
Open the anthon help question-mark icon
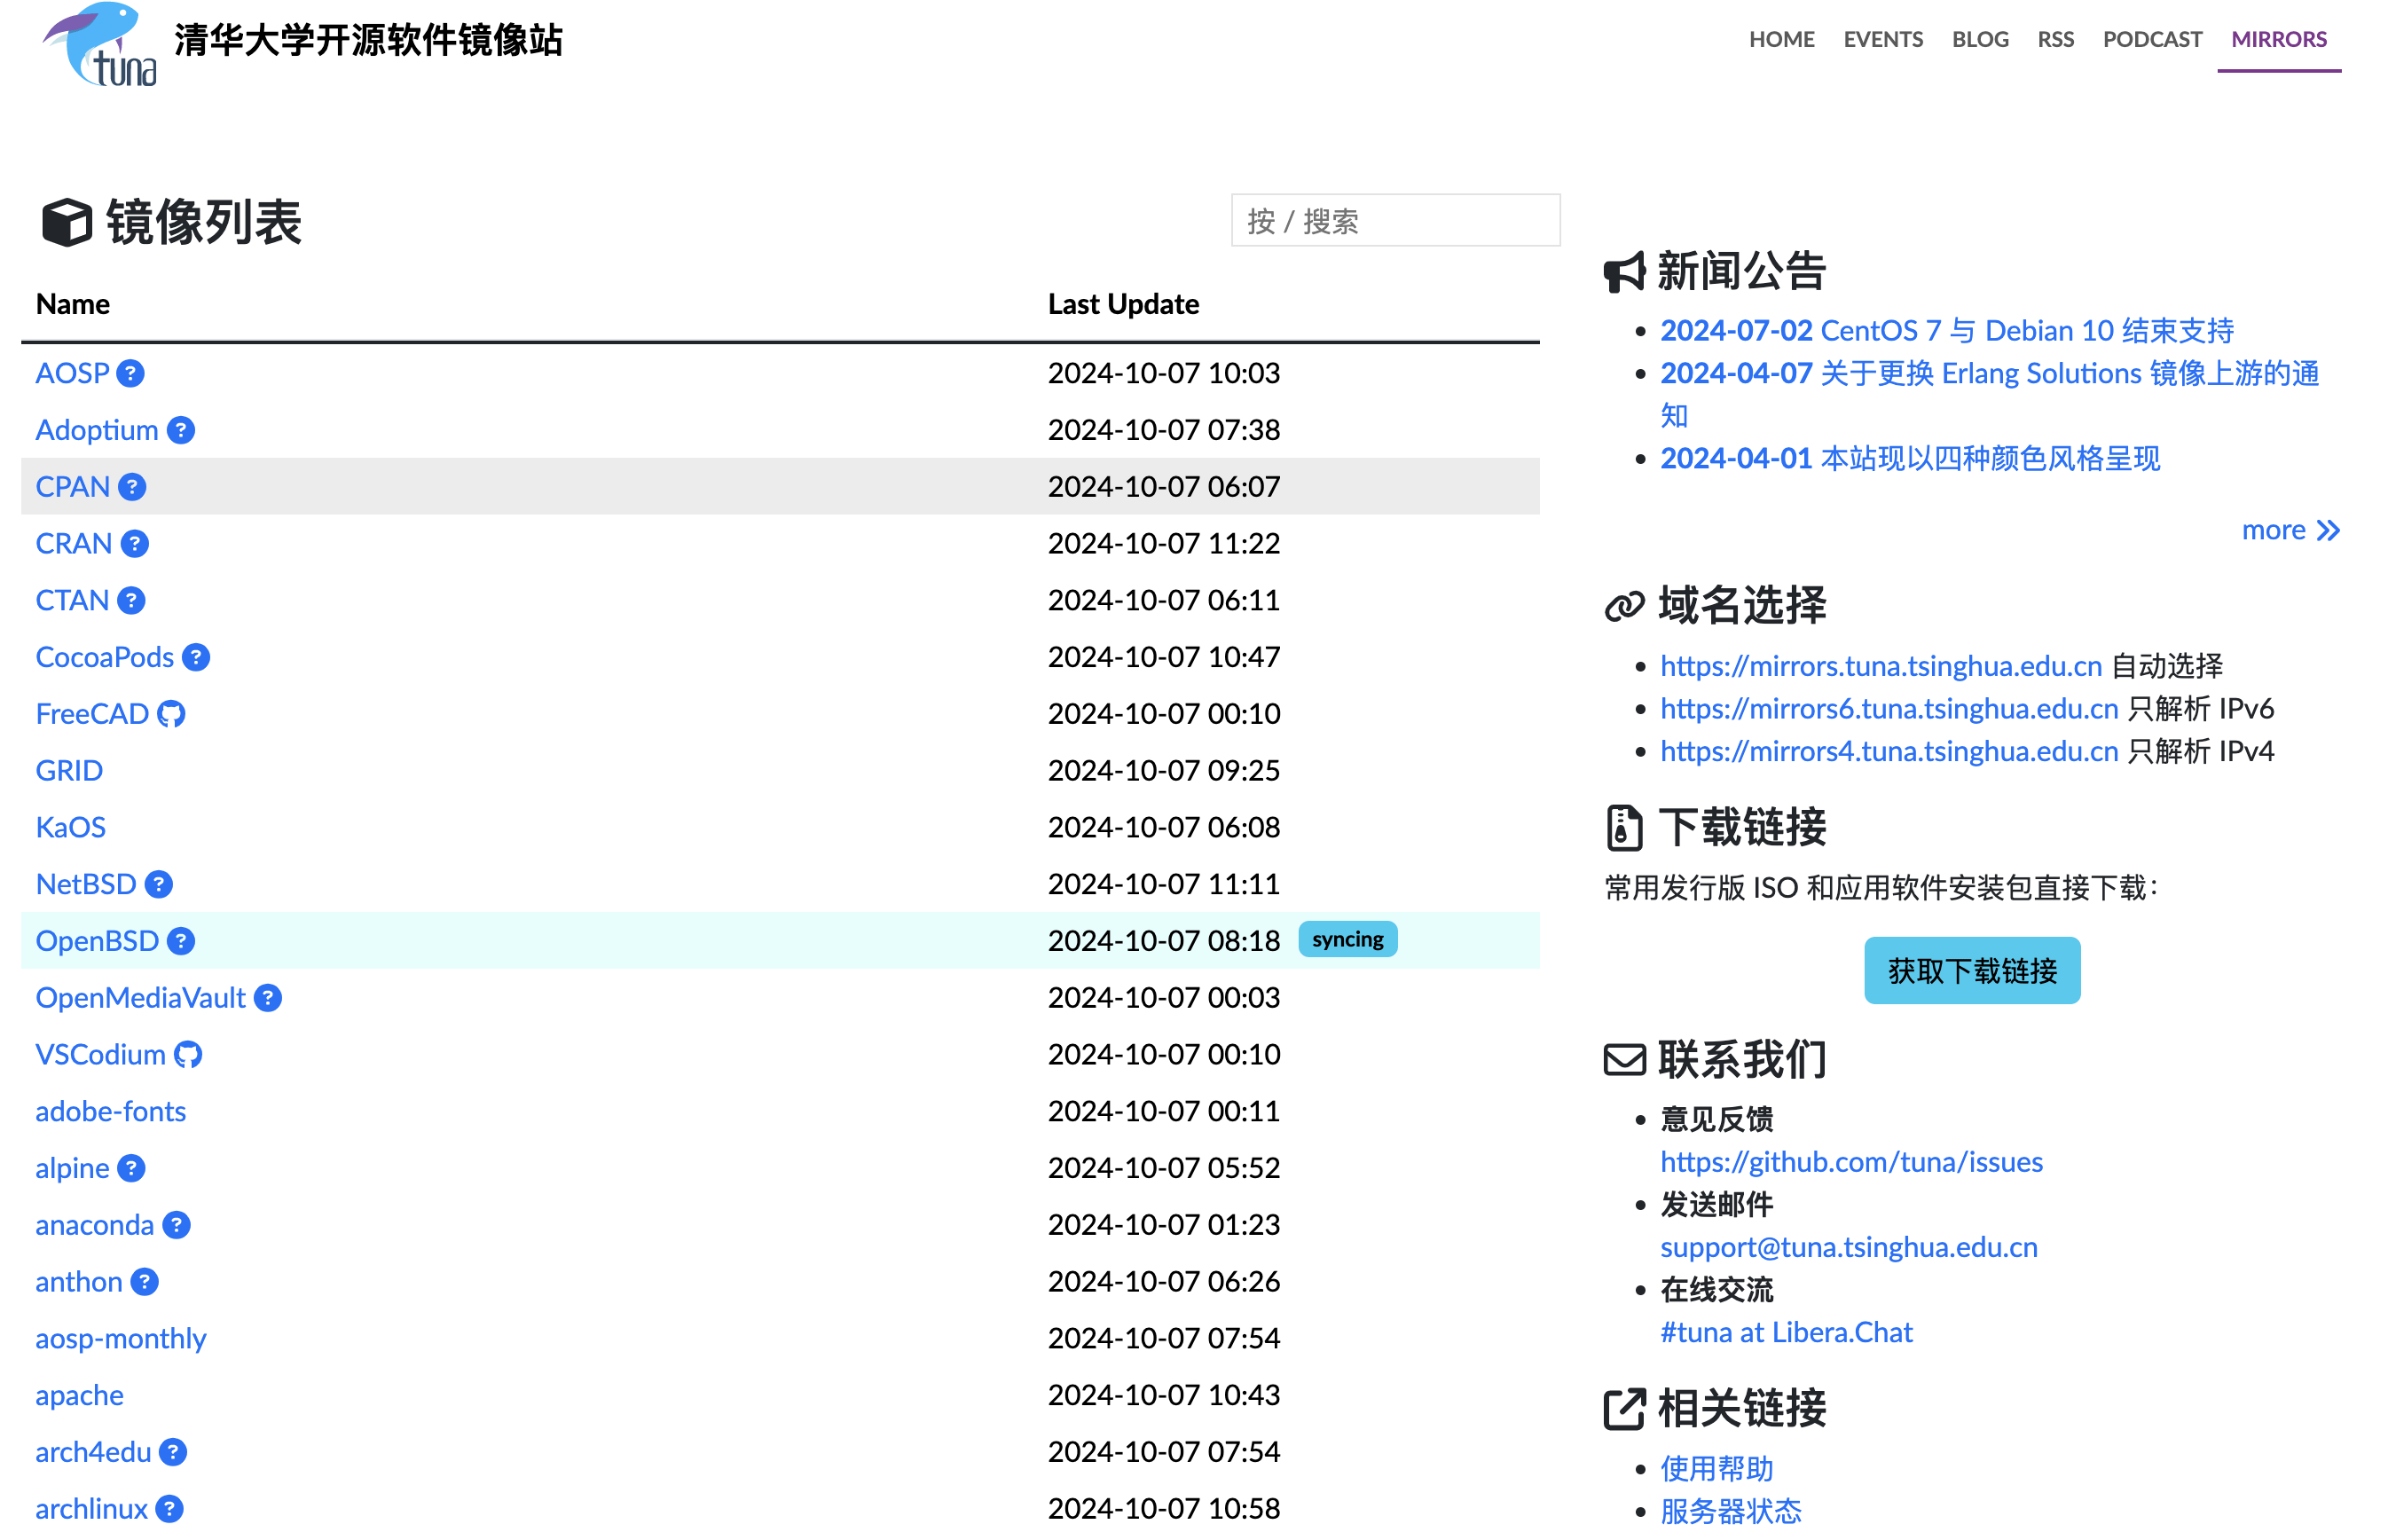tap(144, 1282)
